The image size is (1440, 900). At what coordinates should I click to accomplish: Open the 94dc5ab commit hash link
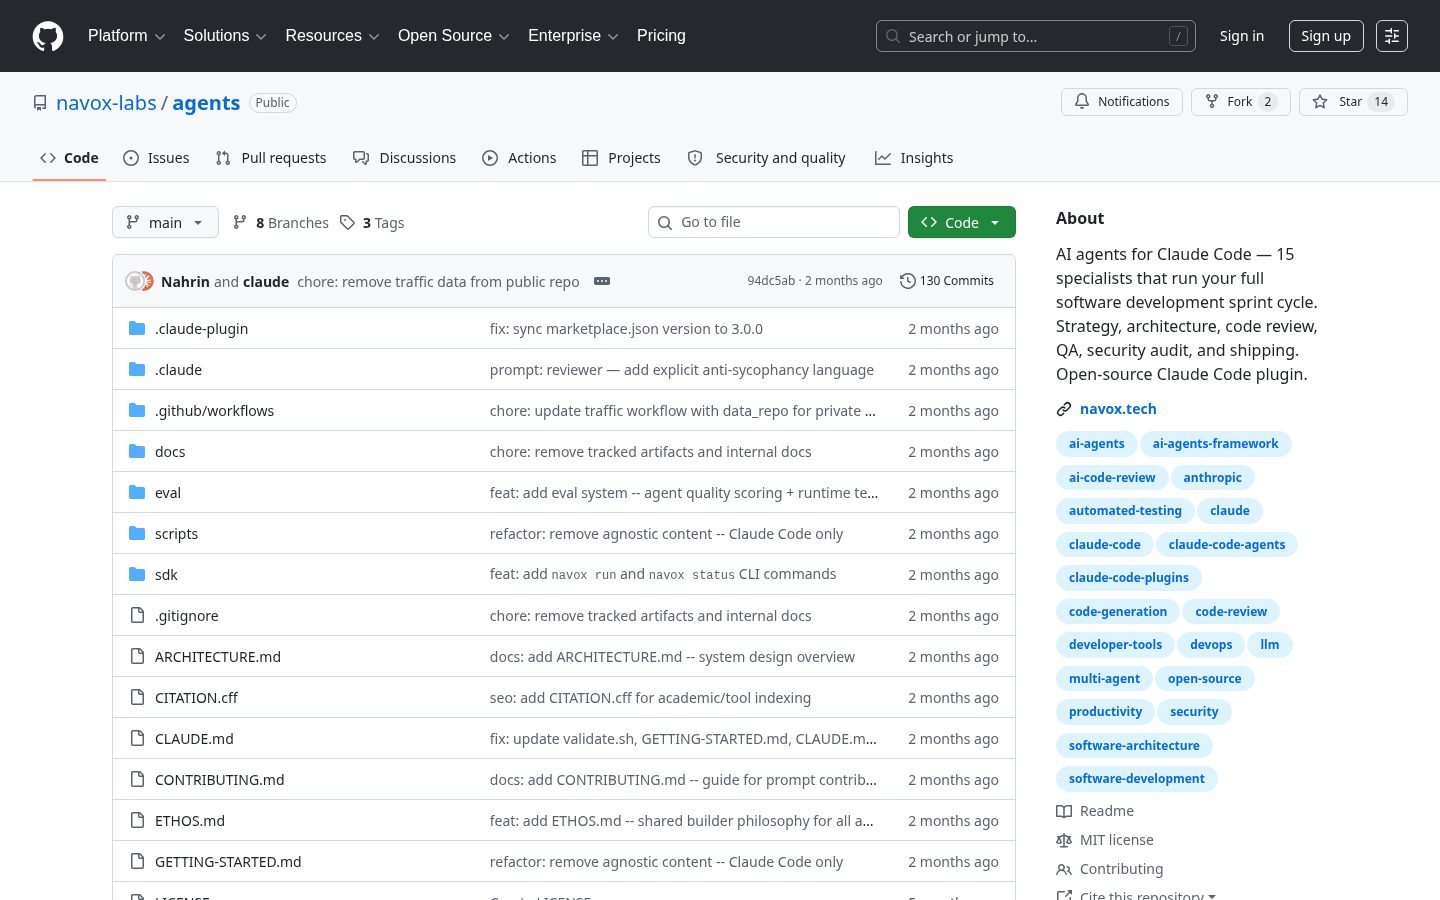(x=771, y=281)
